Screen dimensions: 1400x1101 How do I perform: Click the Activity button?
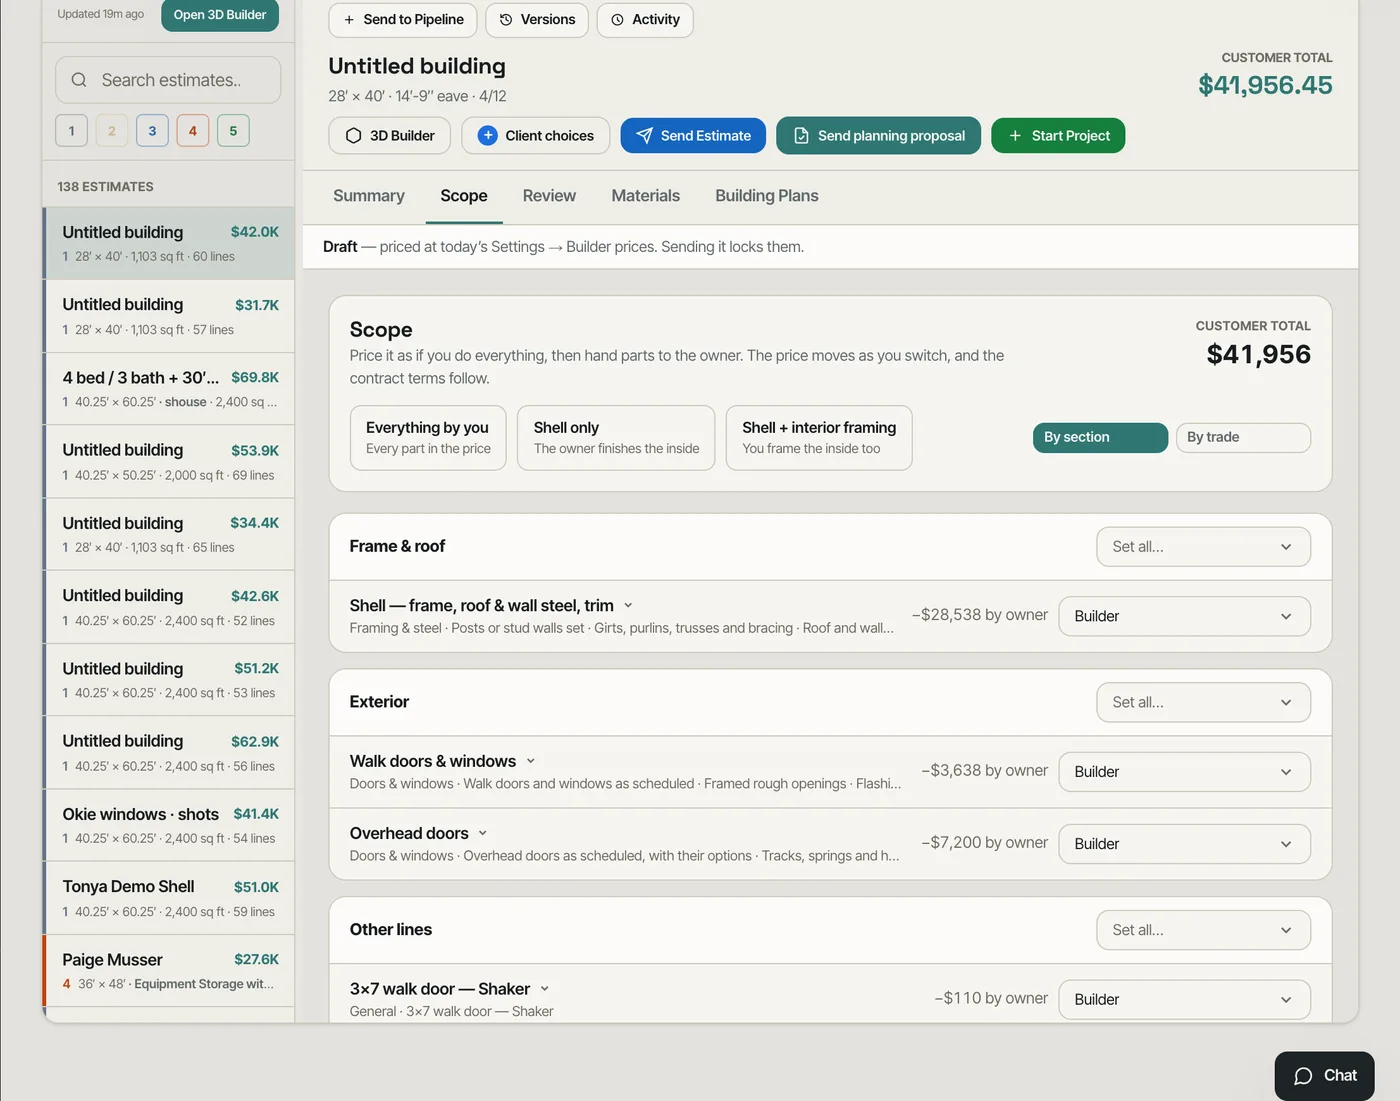tap(645, 20)
